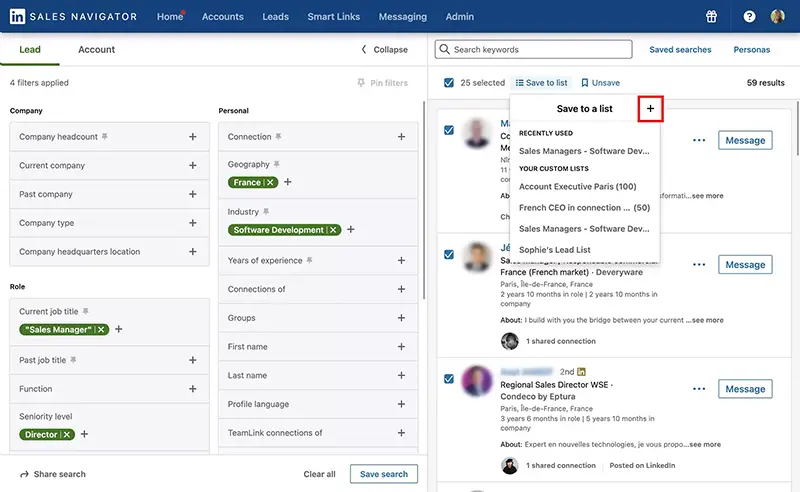
Task: Click the plus icon to create a new list
Action: 650,108
